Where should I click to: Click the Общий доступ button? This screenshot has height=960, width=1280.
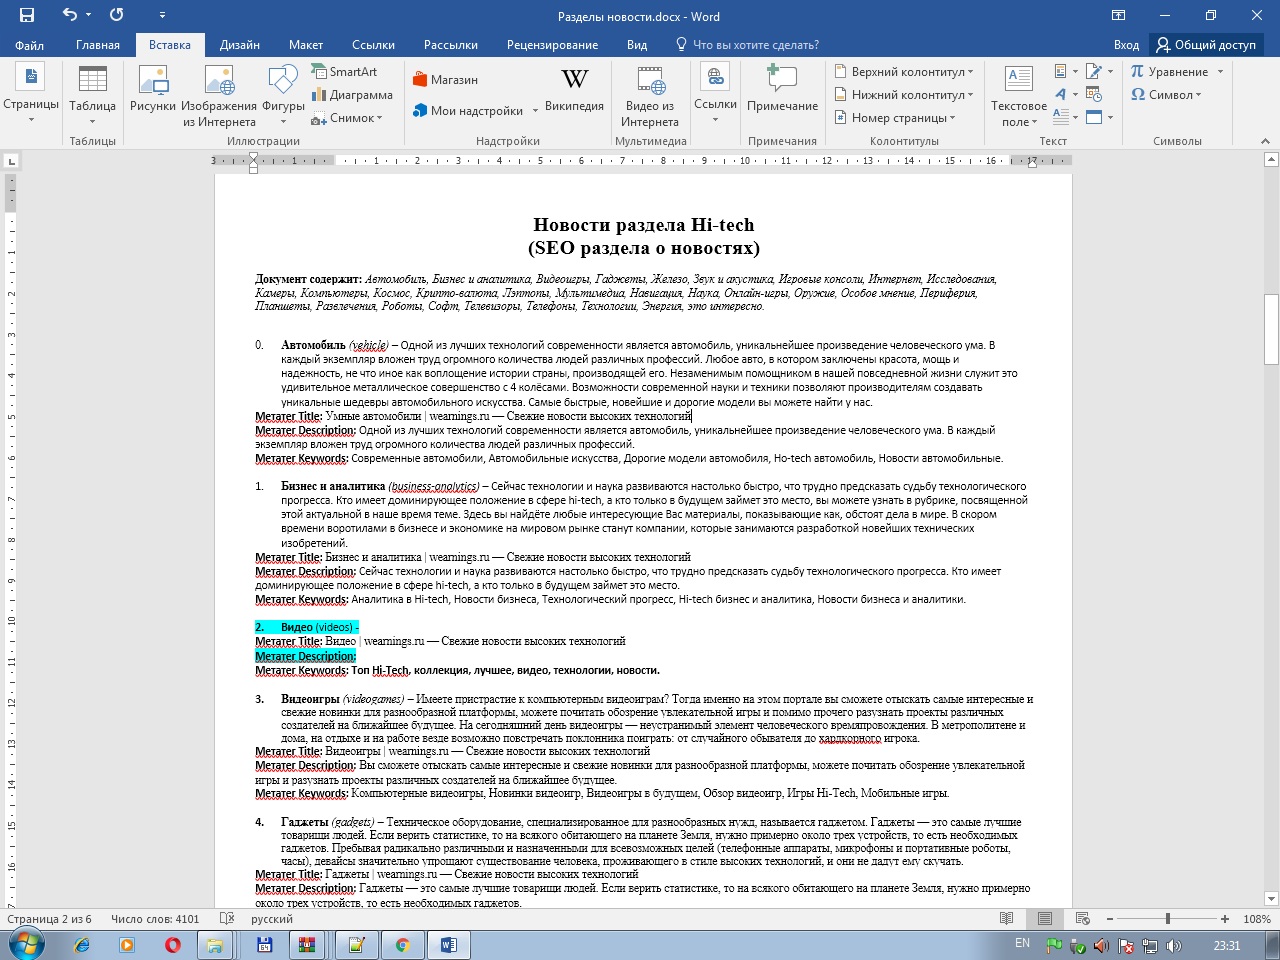(x=1206, y=45)
